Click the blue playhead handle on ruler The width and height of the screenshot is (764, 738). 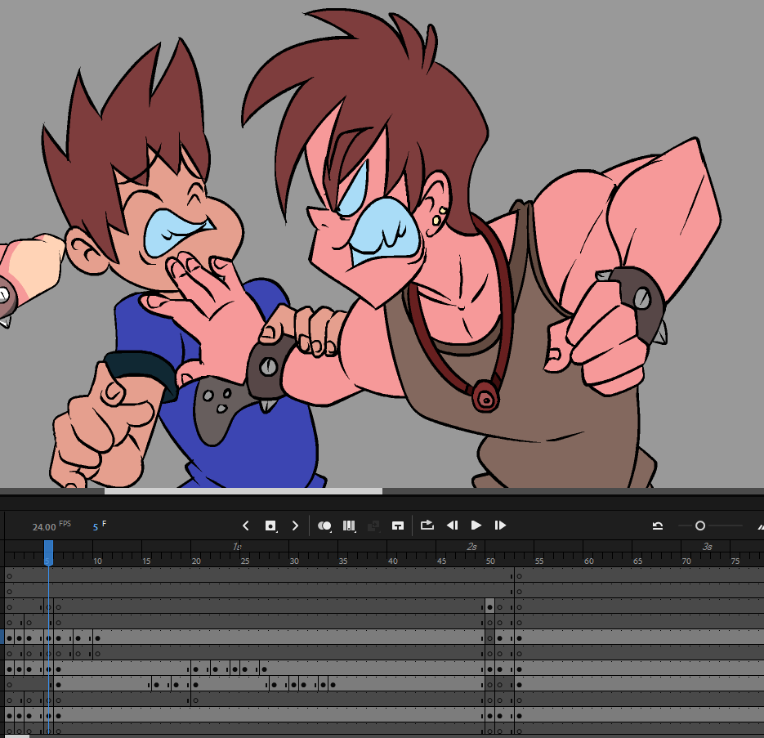coord(48,551)
